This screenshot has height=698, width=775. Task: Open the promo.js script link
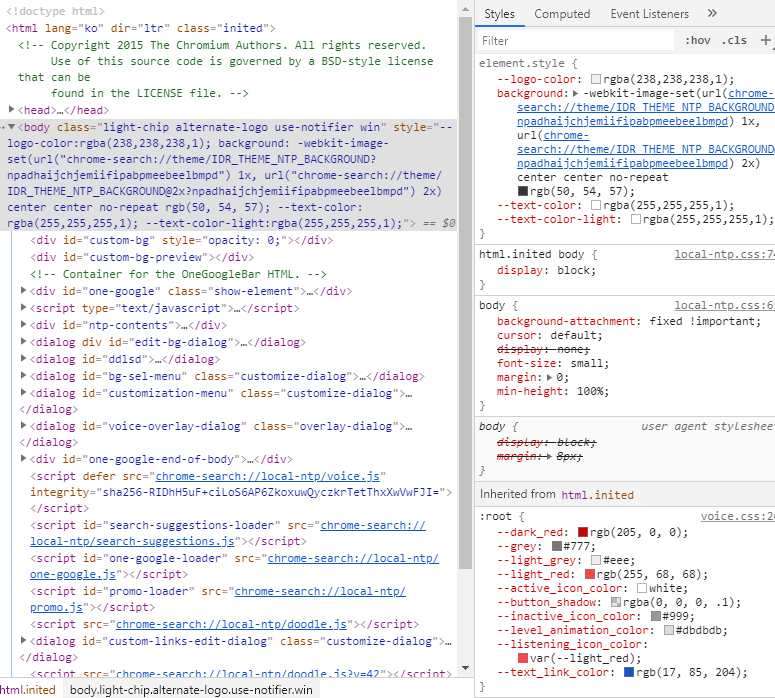(217, 599)
